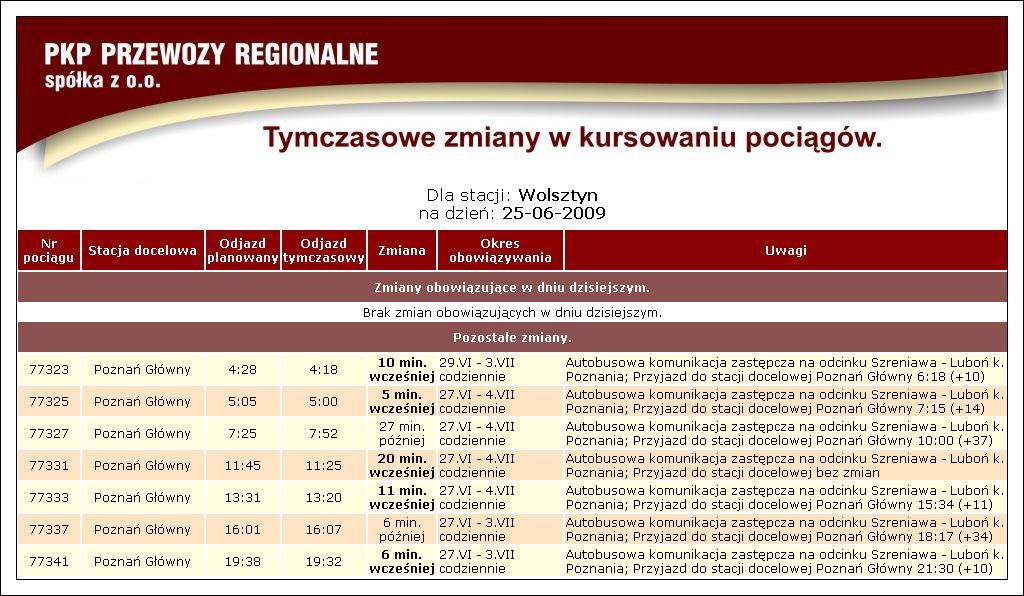
Task: Click the 'Pozostałe zmiany.' section bar
Action: pyautogui.click(x=512, y=337)
